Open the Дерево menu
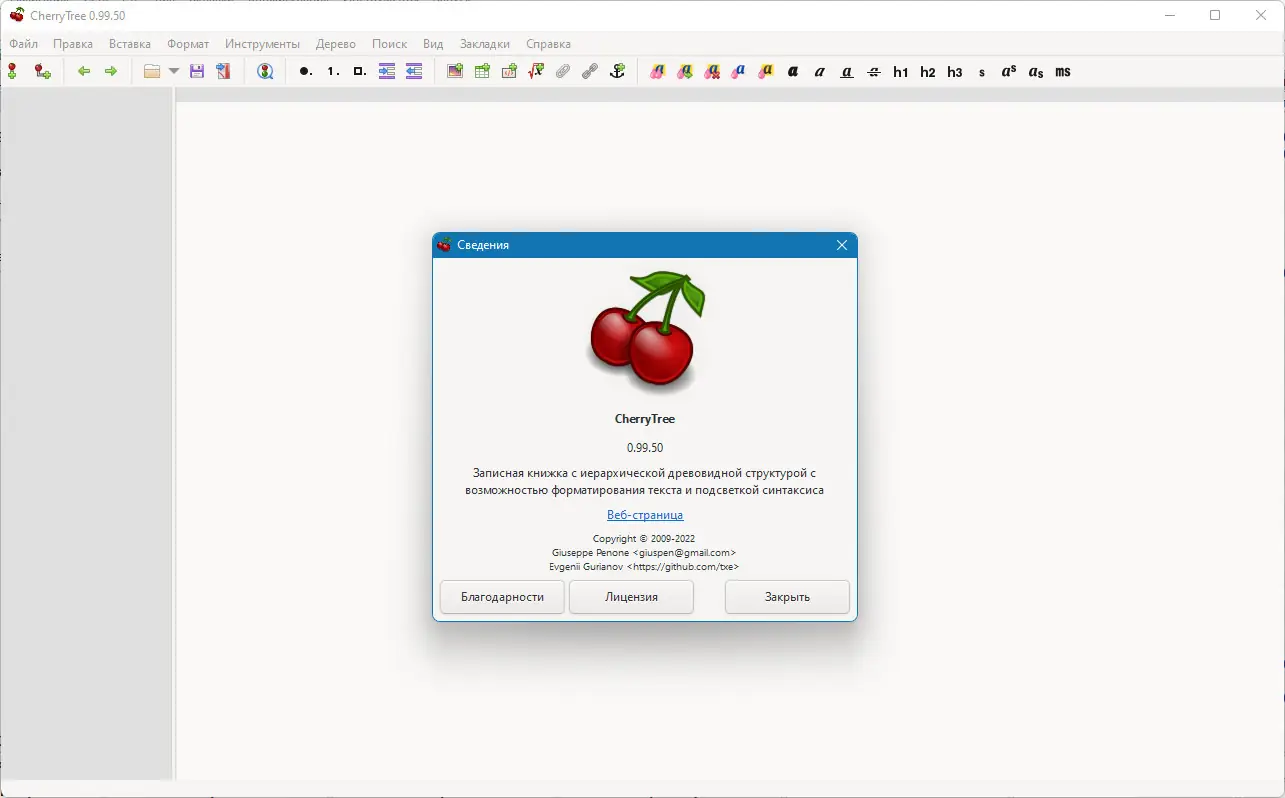Image resolution: width=1285 pixels, height=798 pixels. click(x=336, y=44)
